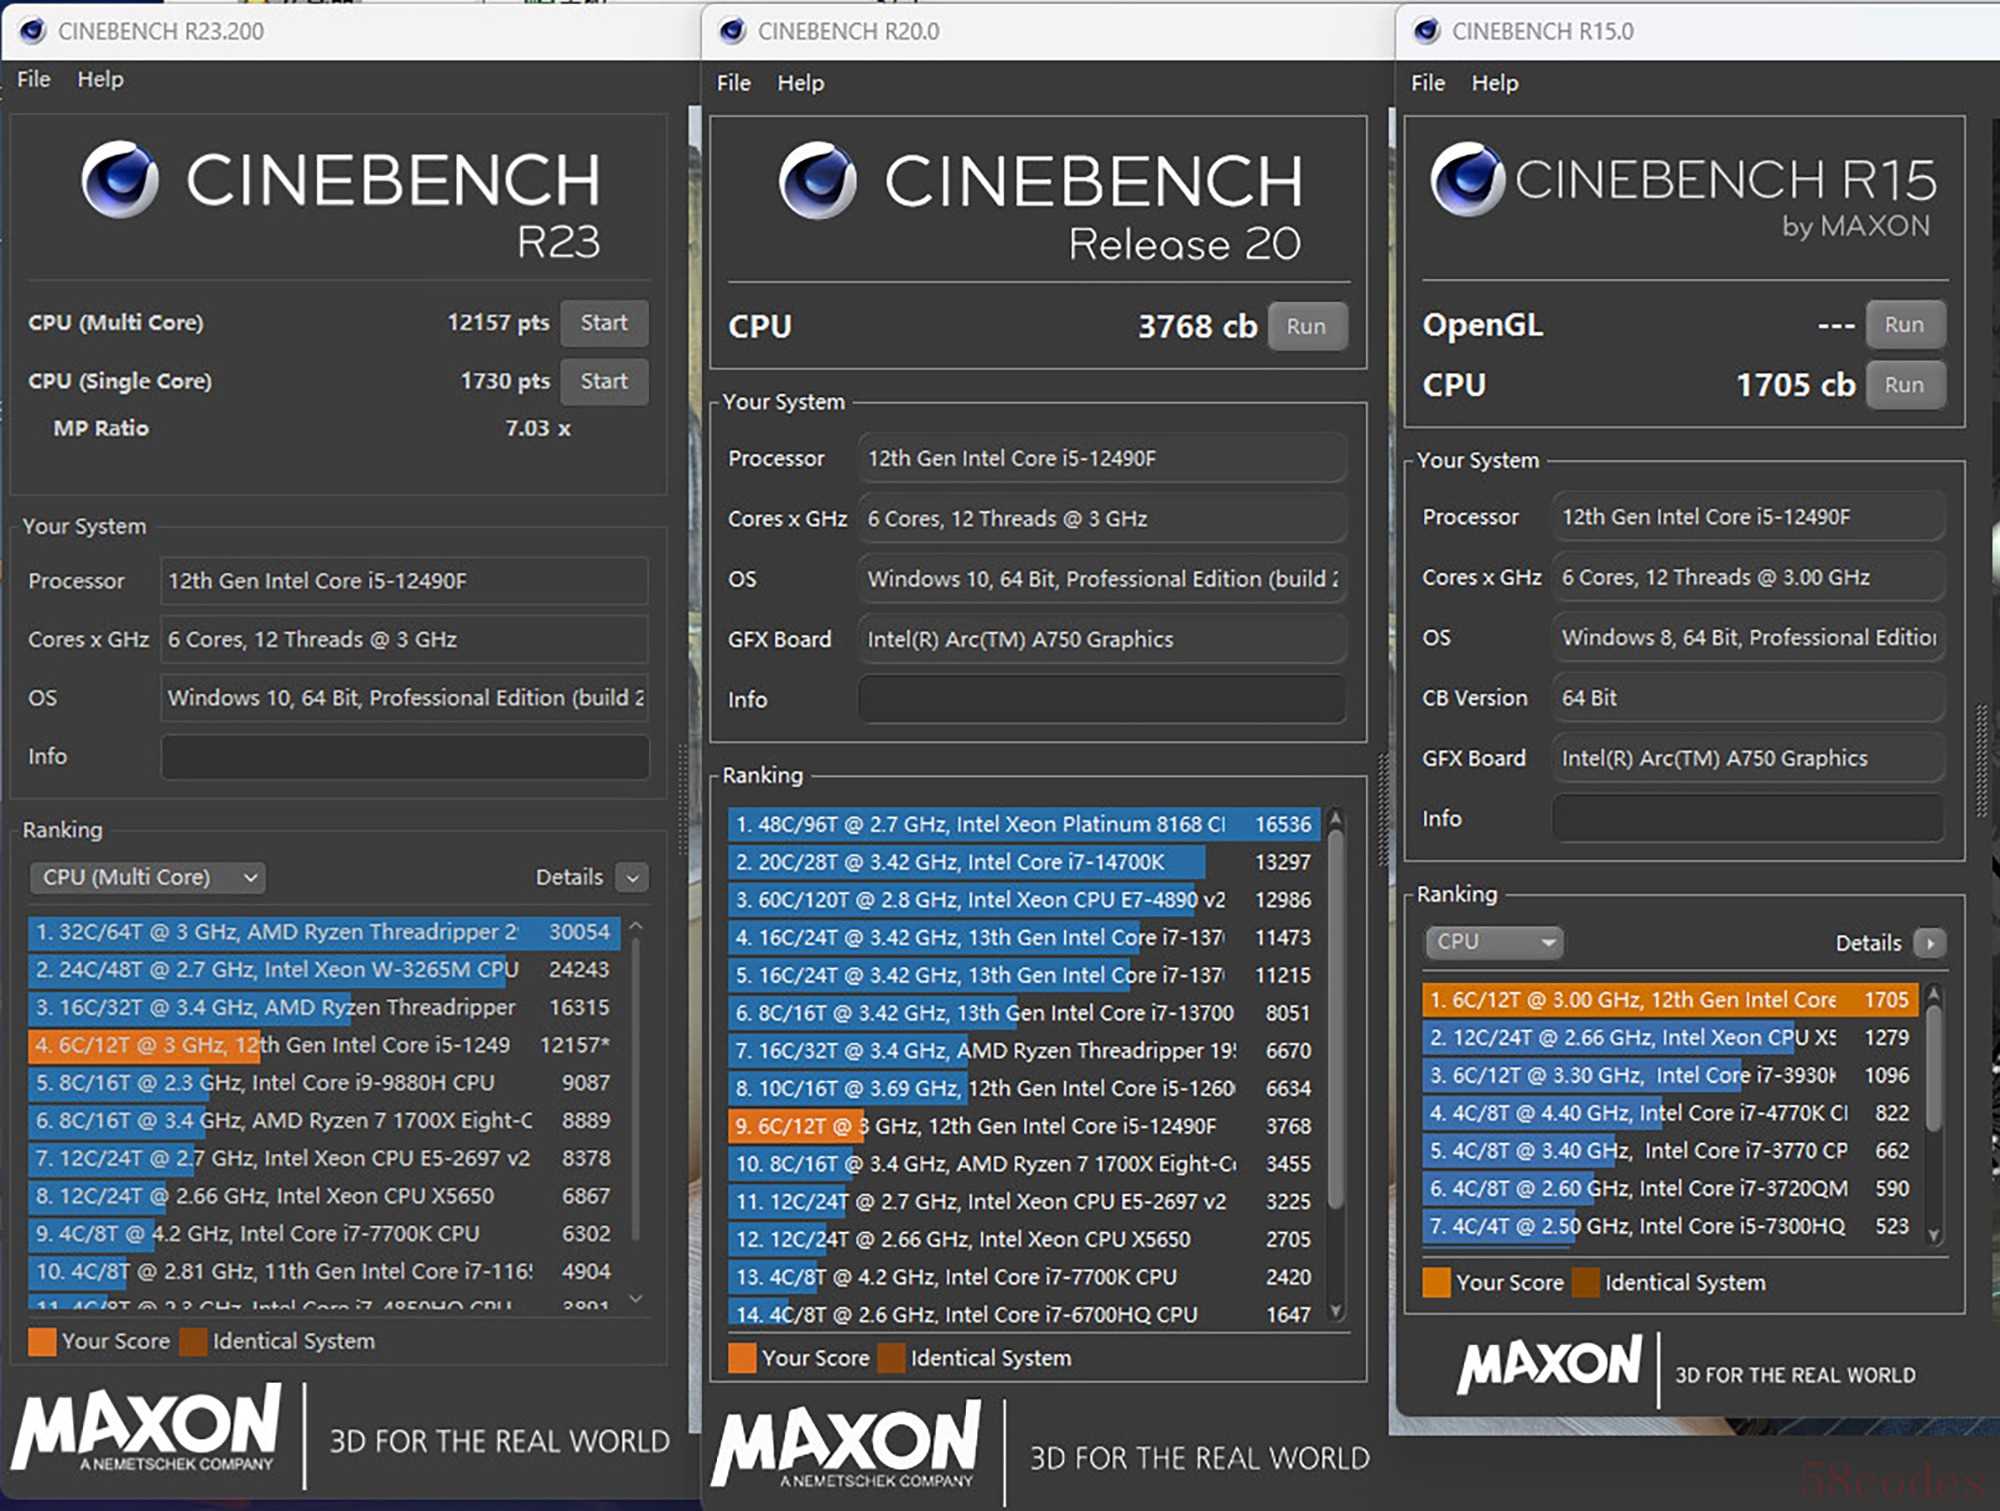The width and height of the screenshot is (2000, 1511).
Task: Click the Cinebench R15 title bar app icon
Action: pyautogui.click(x=1426, y=31)
